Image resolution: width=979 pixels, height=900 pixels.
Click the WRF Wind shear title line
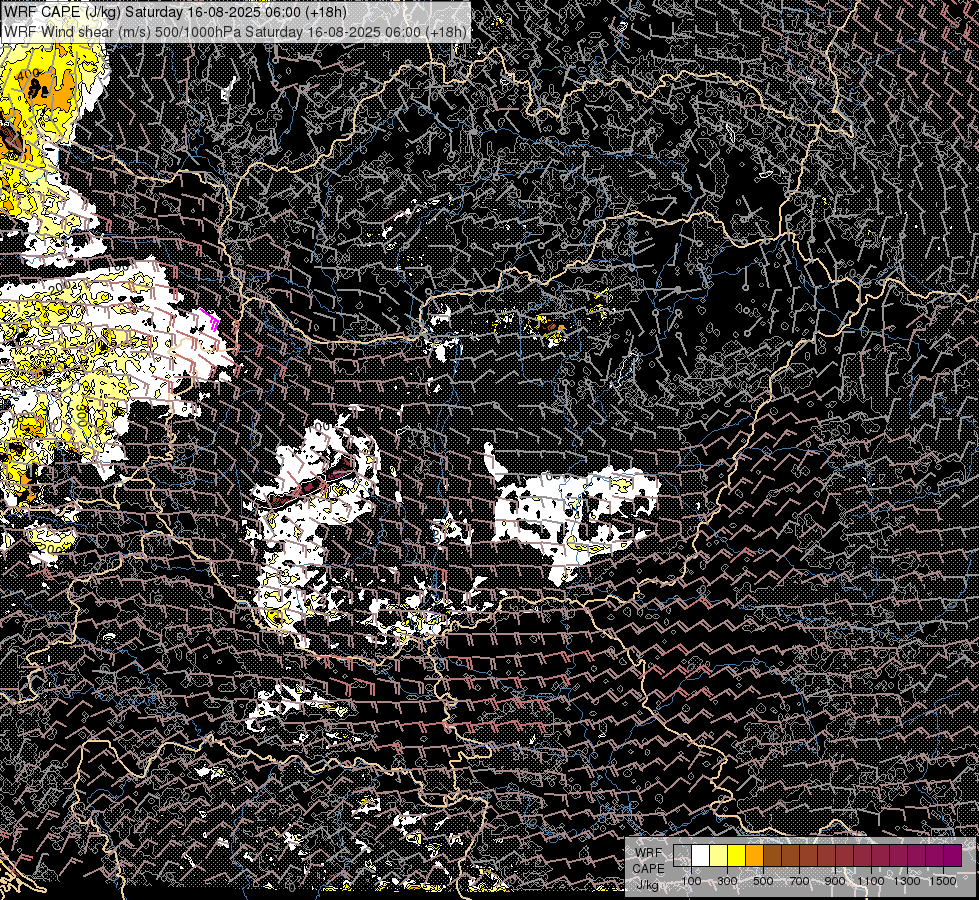click(235, 32)
